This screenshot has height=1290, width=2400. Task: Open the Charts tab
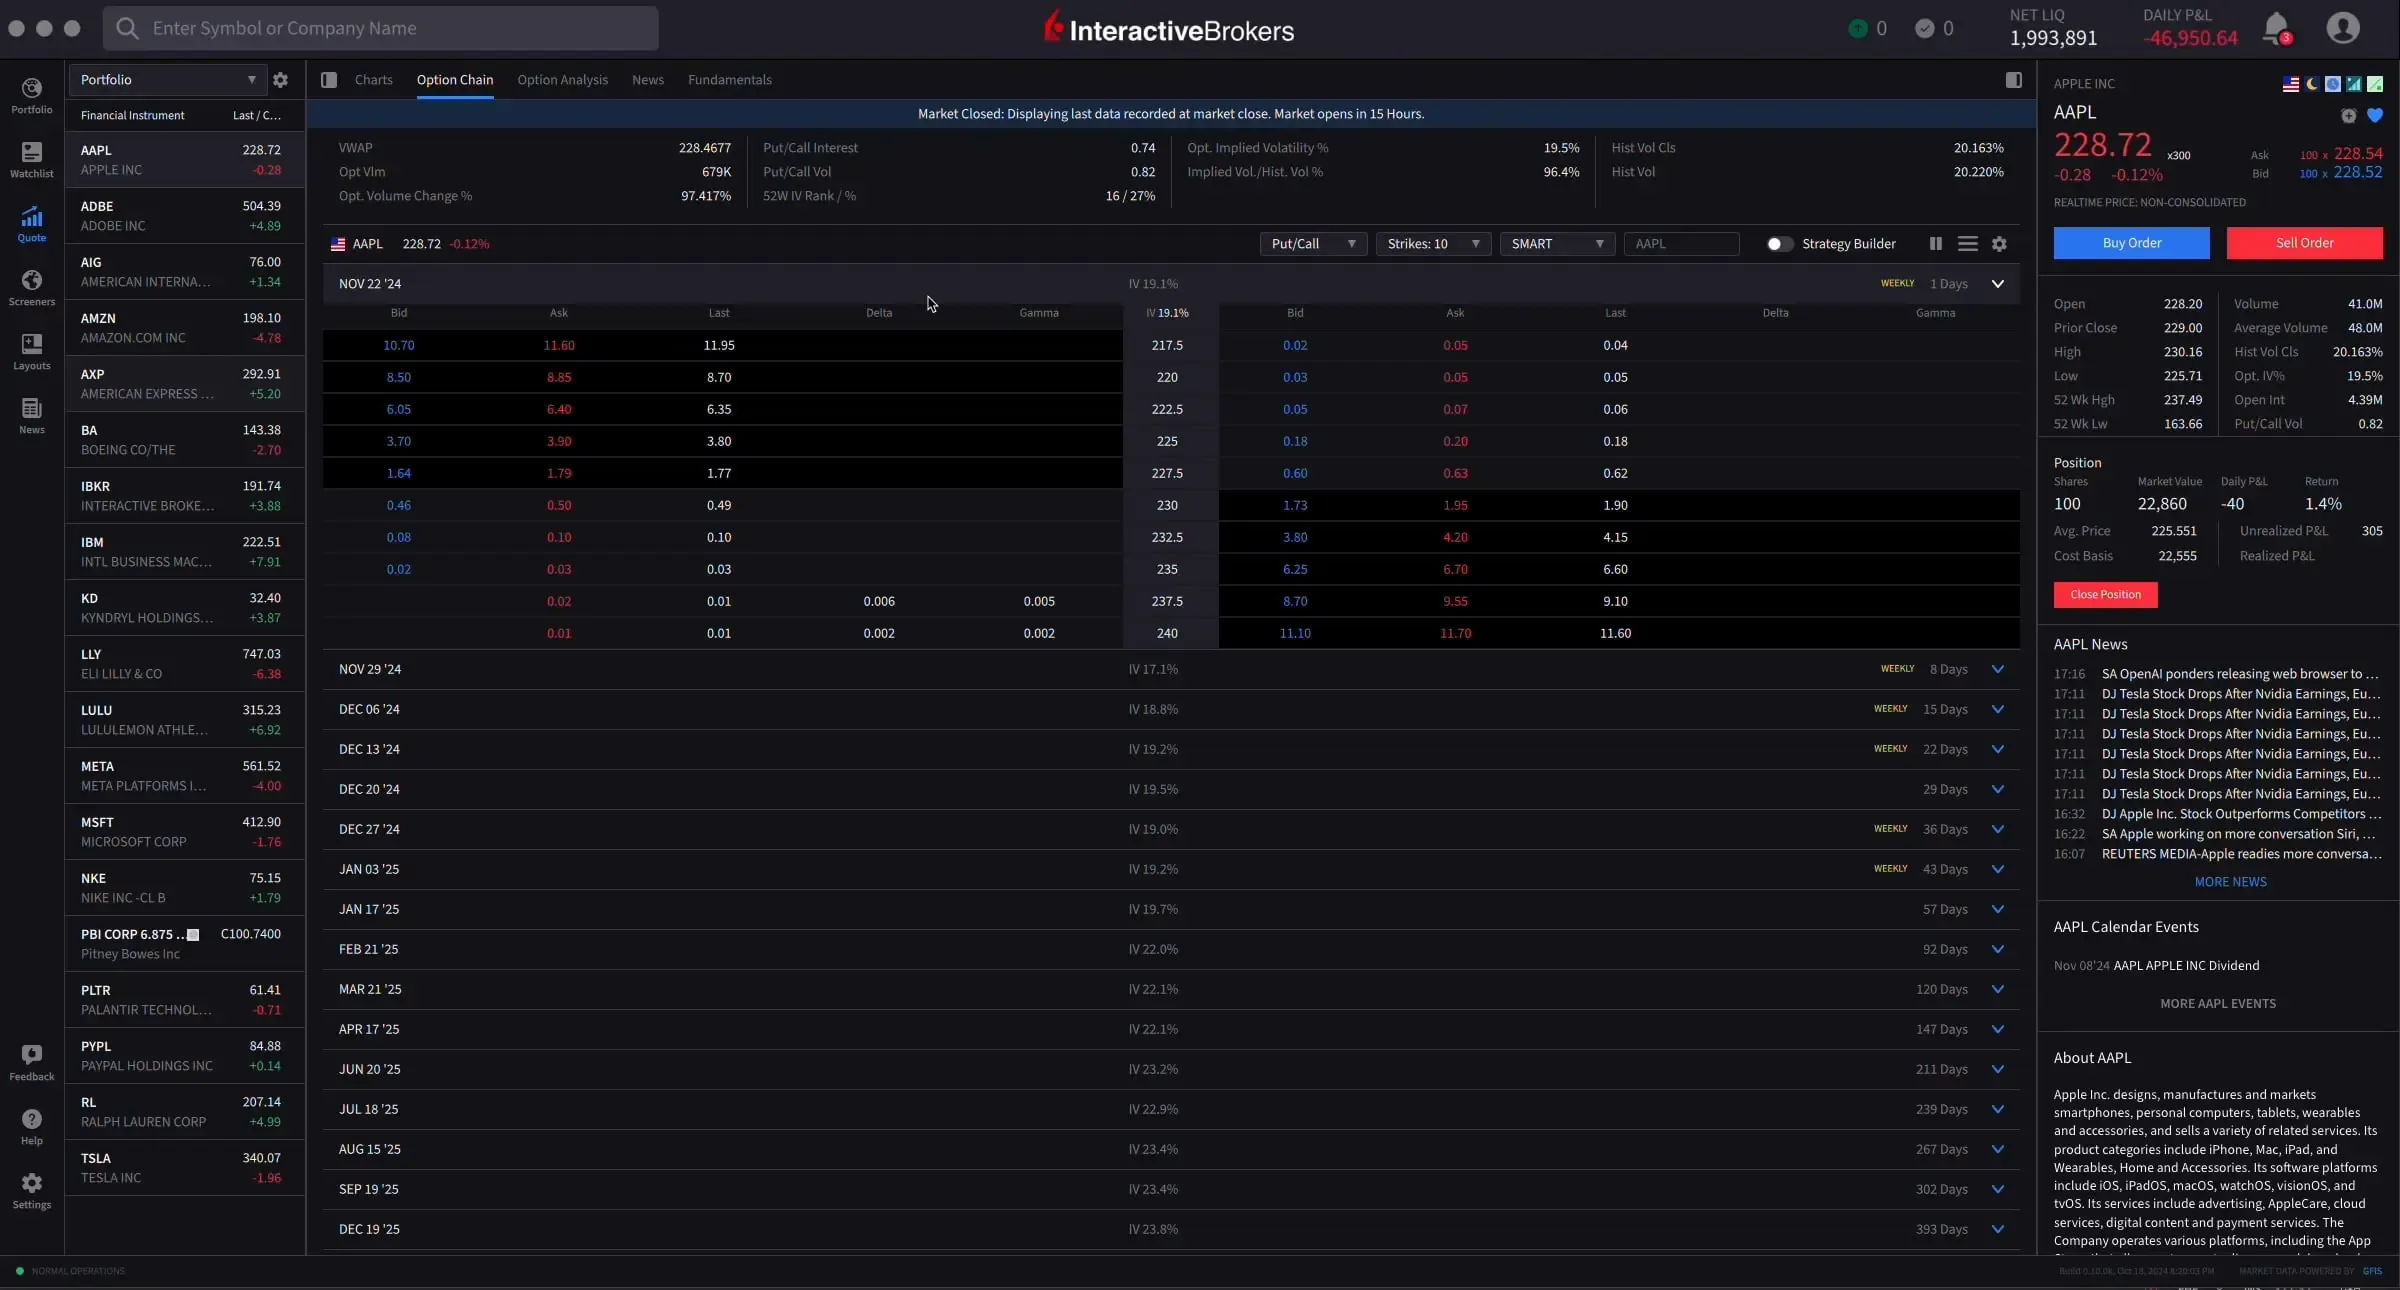[373, 79]
